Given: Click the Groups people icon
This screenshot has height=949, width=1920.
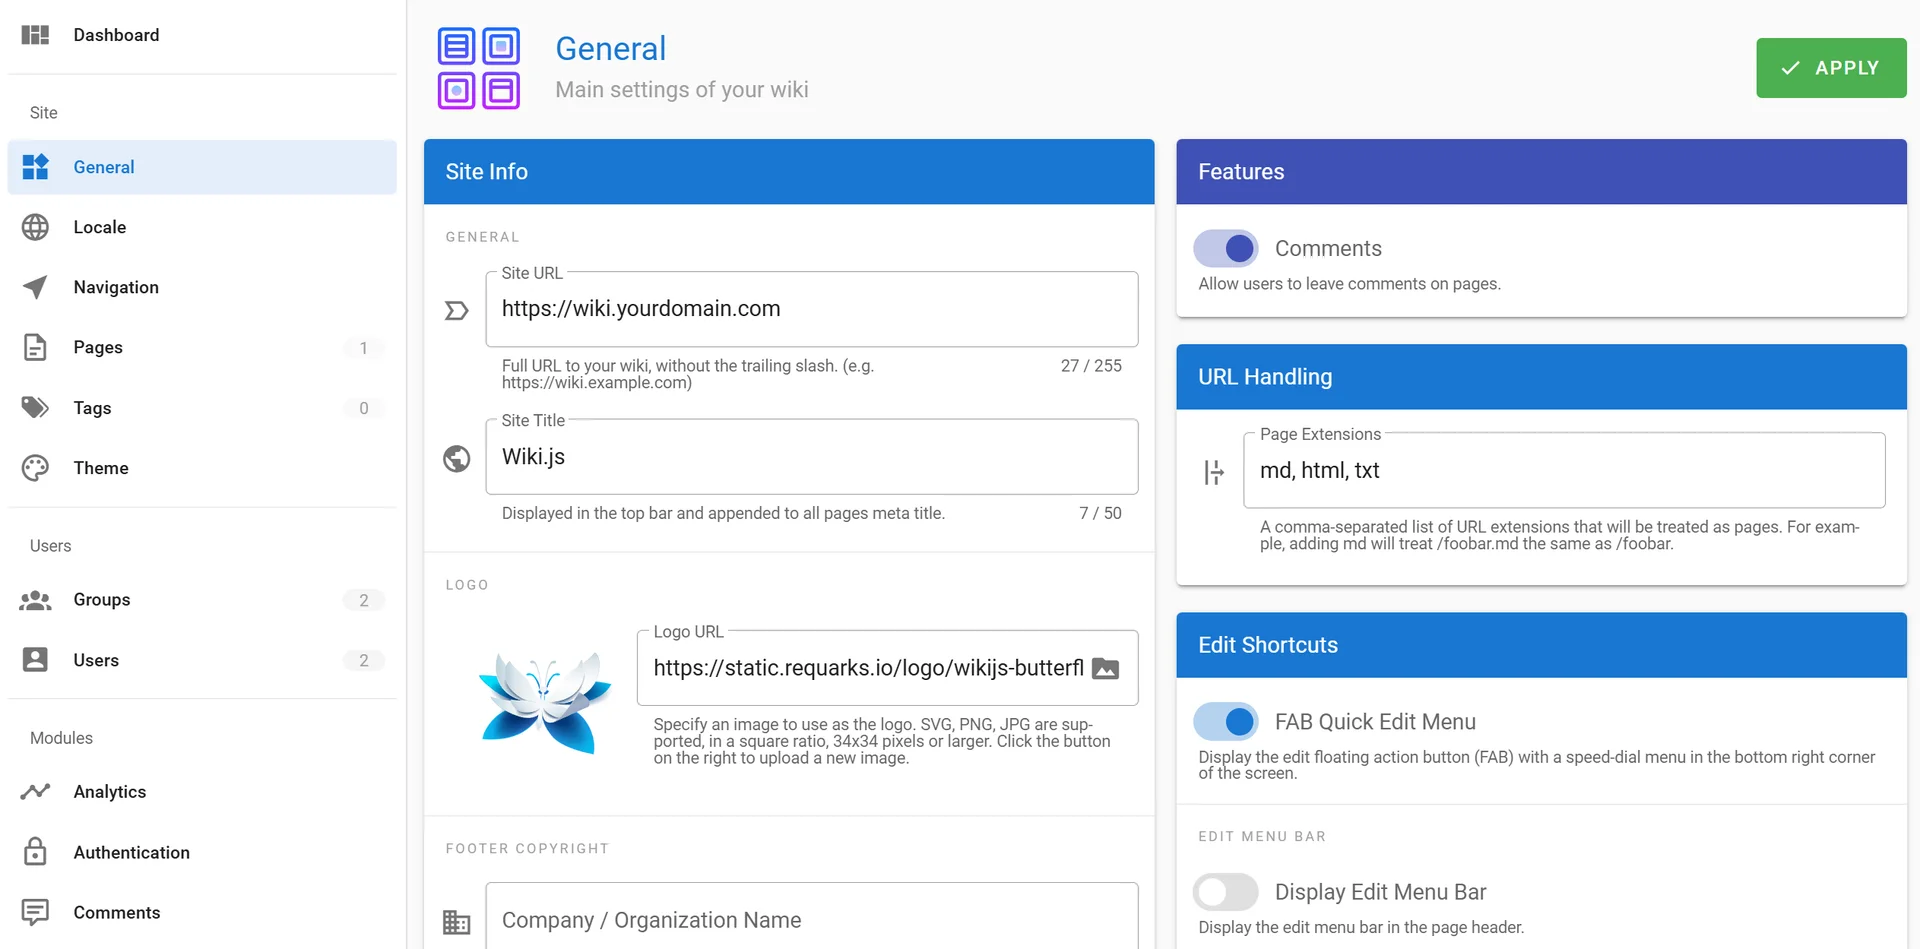Looking at the screenshot, I should [x=35, y=600].
